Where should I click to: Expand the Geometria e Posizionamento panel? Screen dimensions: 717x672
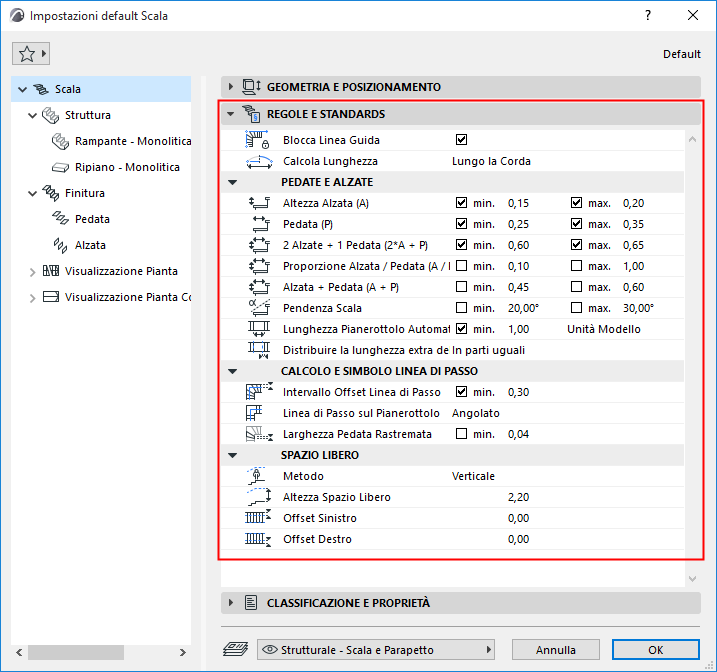[x=231, y=87]
